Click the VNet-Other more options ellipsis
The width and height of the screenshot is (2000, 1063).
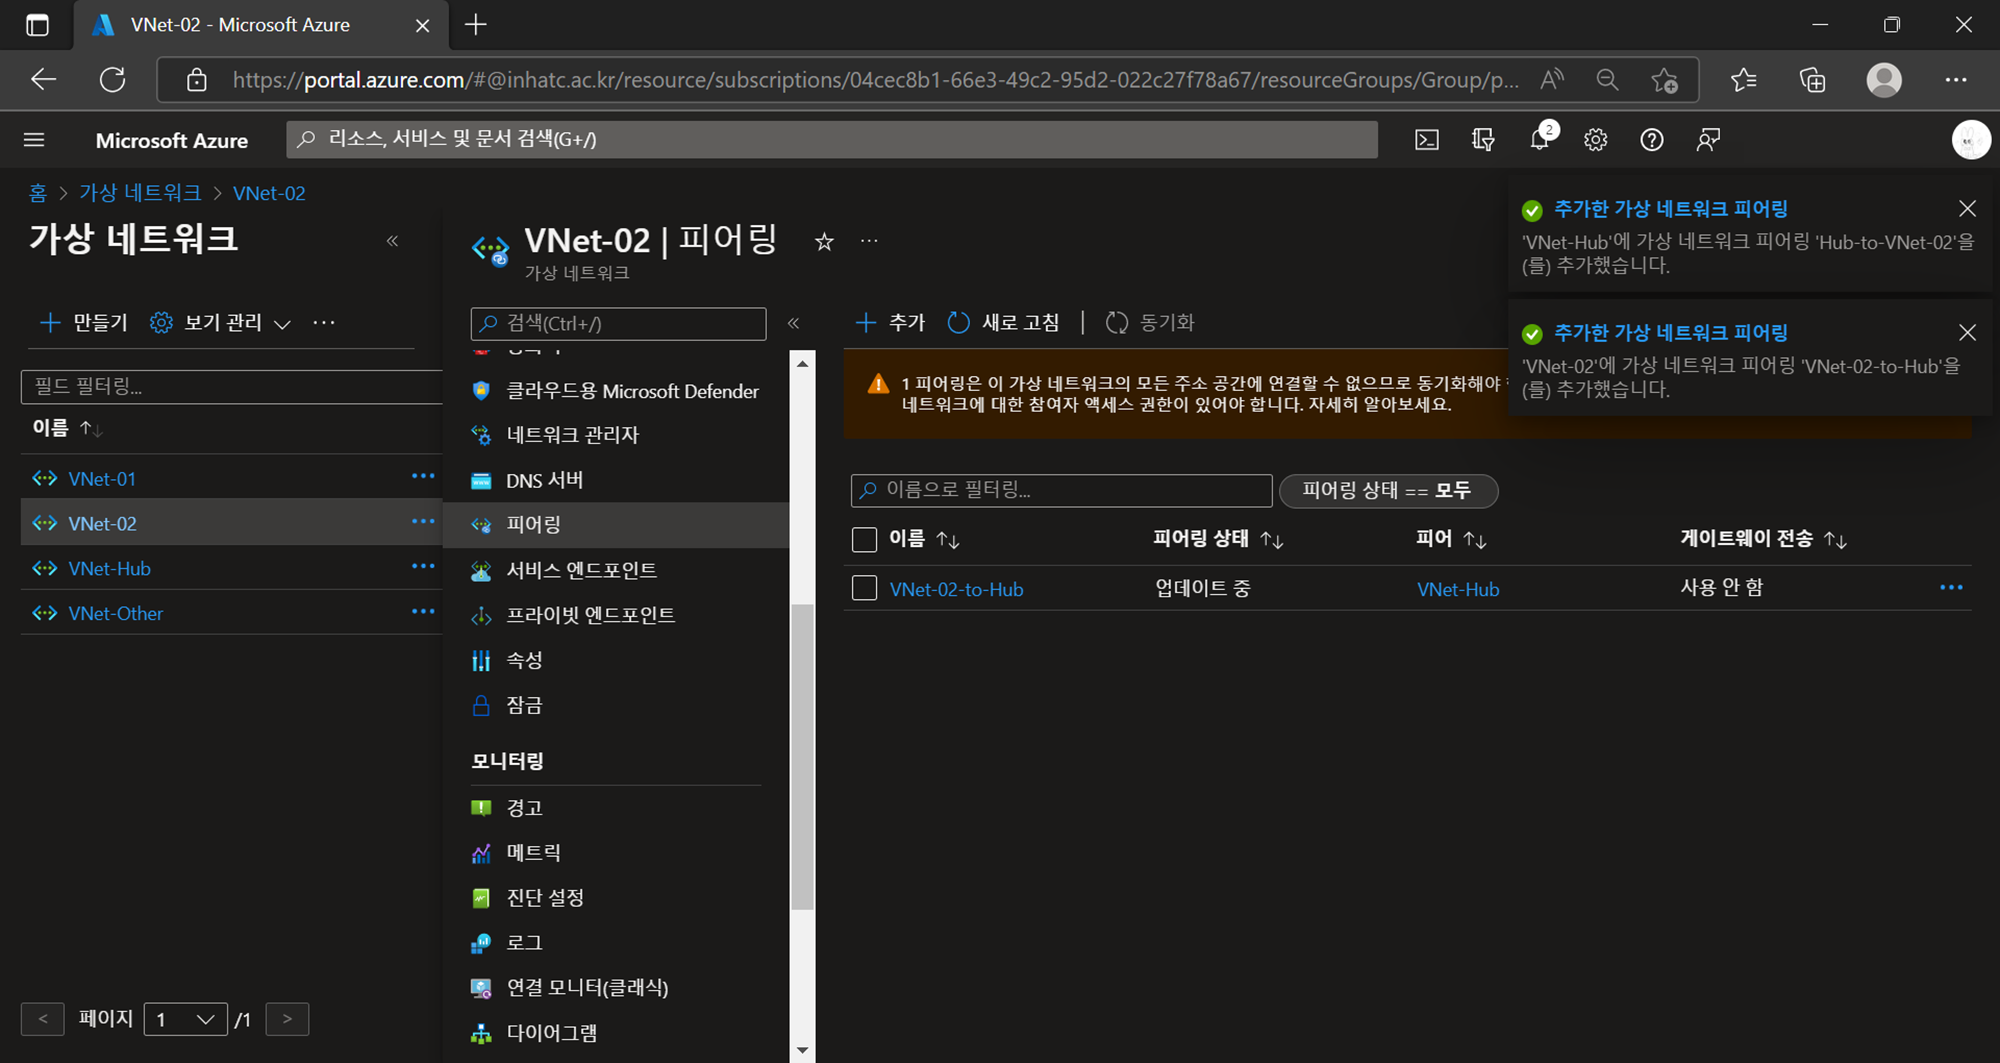pyautogui.click(x=423, y=612)
